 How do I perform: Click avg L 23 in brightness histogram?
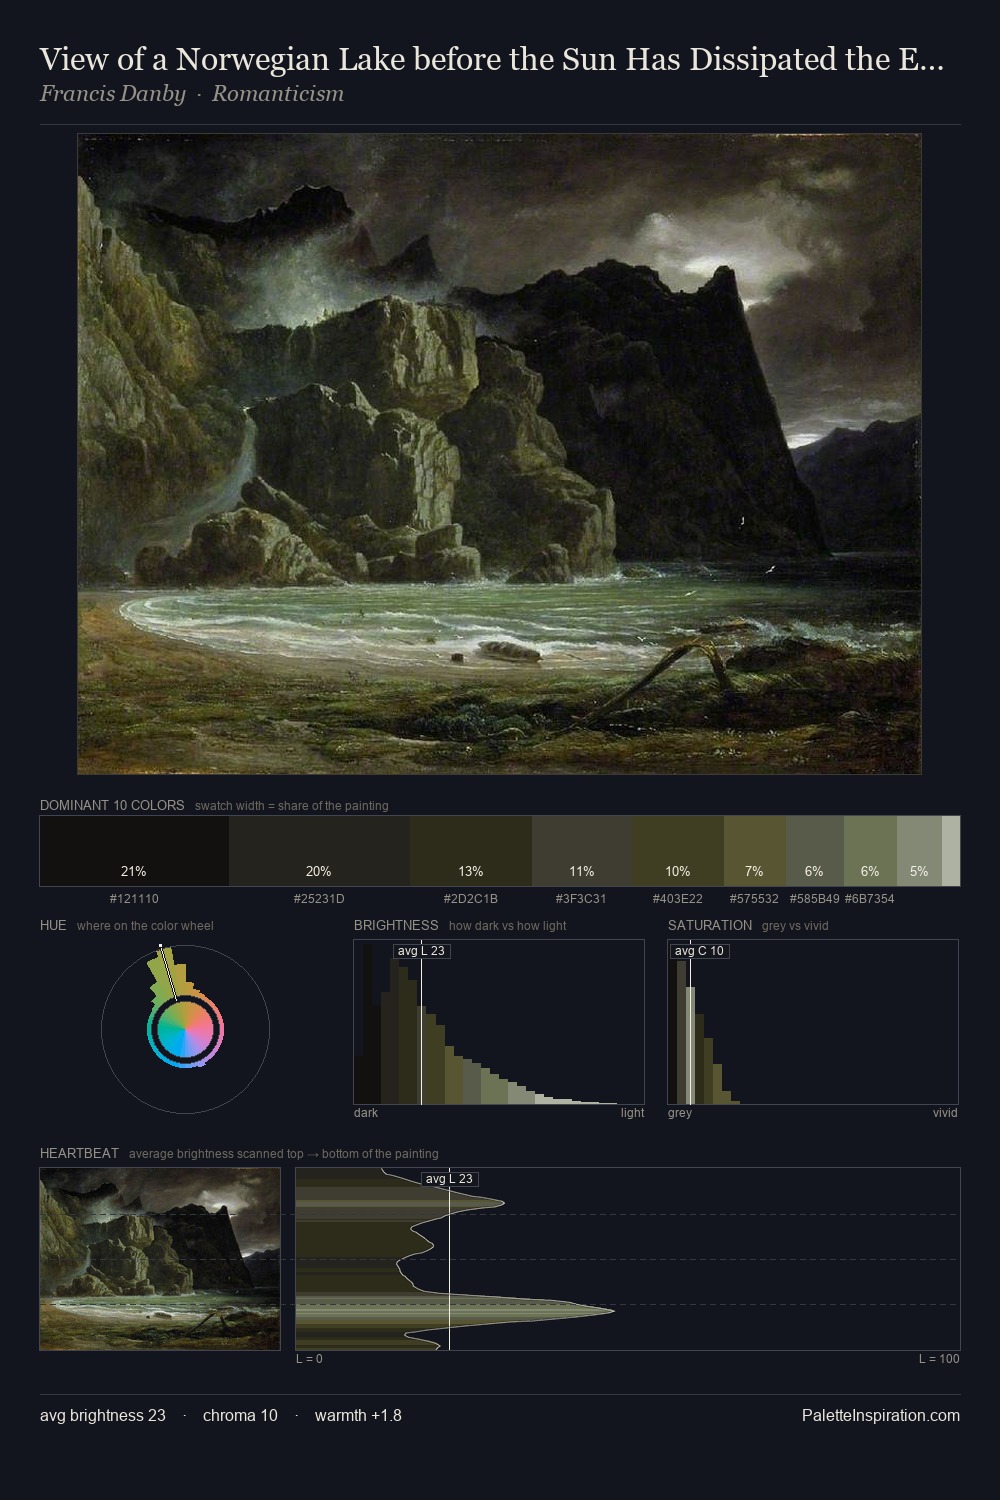coord(421,951)
